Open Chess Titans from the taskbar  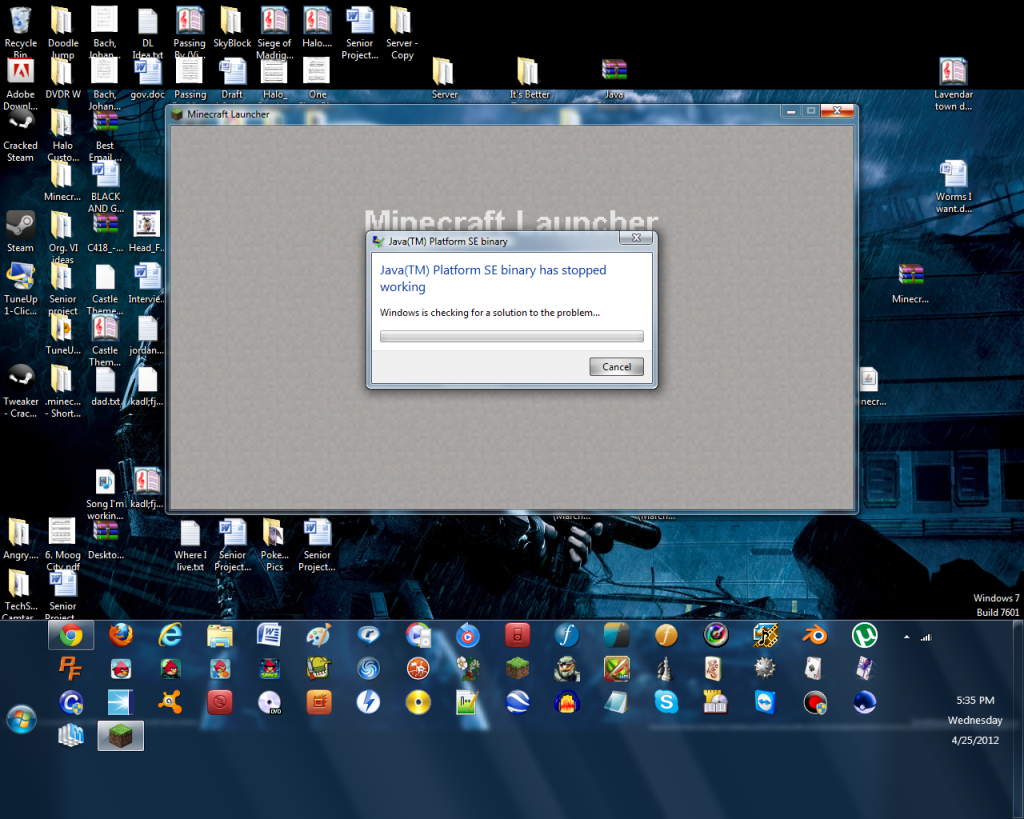pyautogui.click(x=665, y=668)
